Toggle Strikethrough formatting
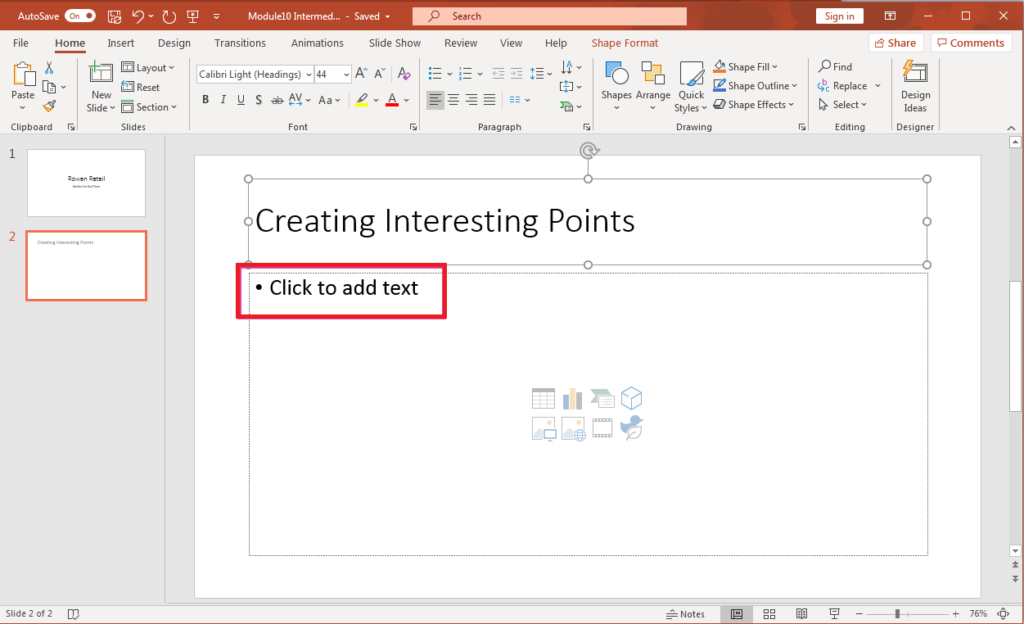This screenshot has height=624, width=1024. (x=277, y=100)
